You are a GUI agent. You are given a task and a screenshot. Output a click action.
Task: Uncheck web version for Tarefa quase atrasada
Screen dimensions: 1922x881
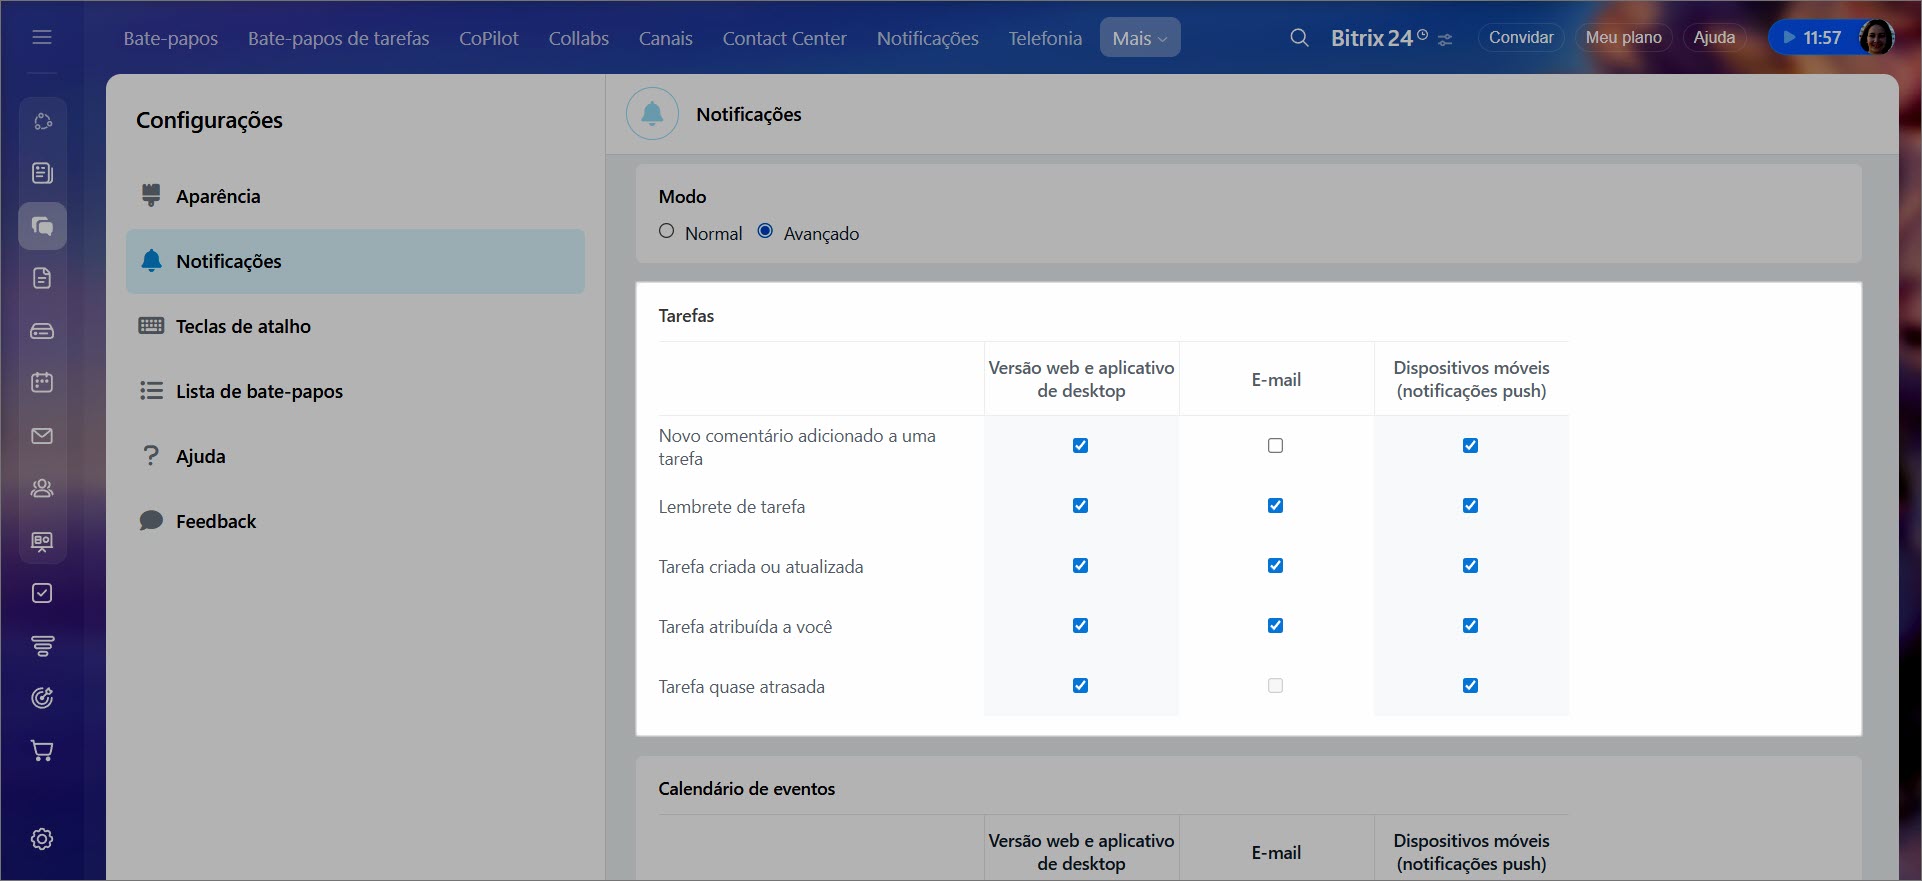[1080, 686]
